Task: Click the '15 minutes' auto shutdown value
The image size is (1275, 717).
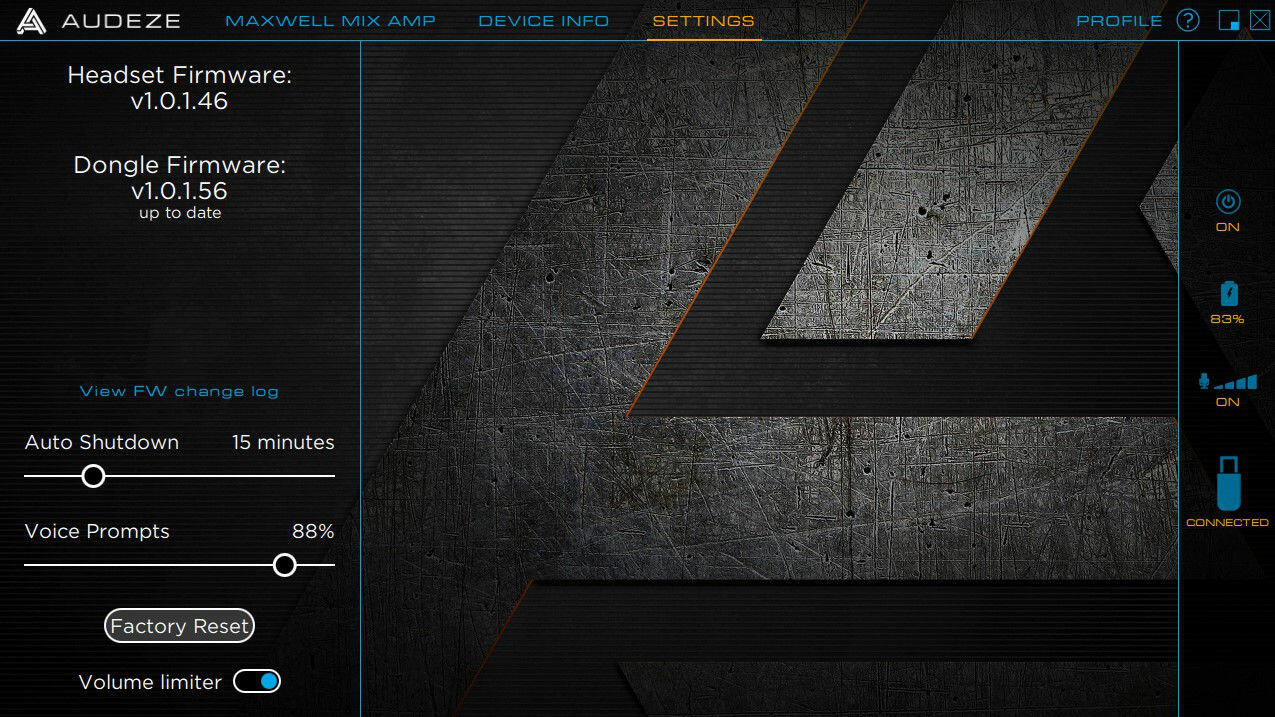Action: [283, 442]
